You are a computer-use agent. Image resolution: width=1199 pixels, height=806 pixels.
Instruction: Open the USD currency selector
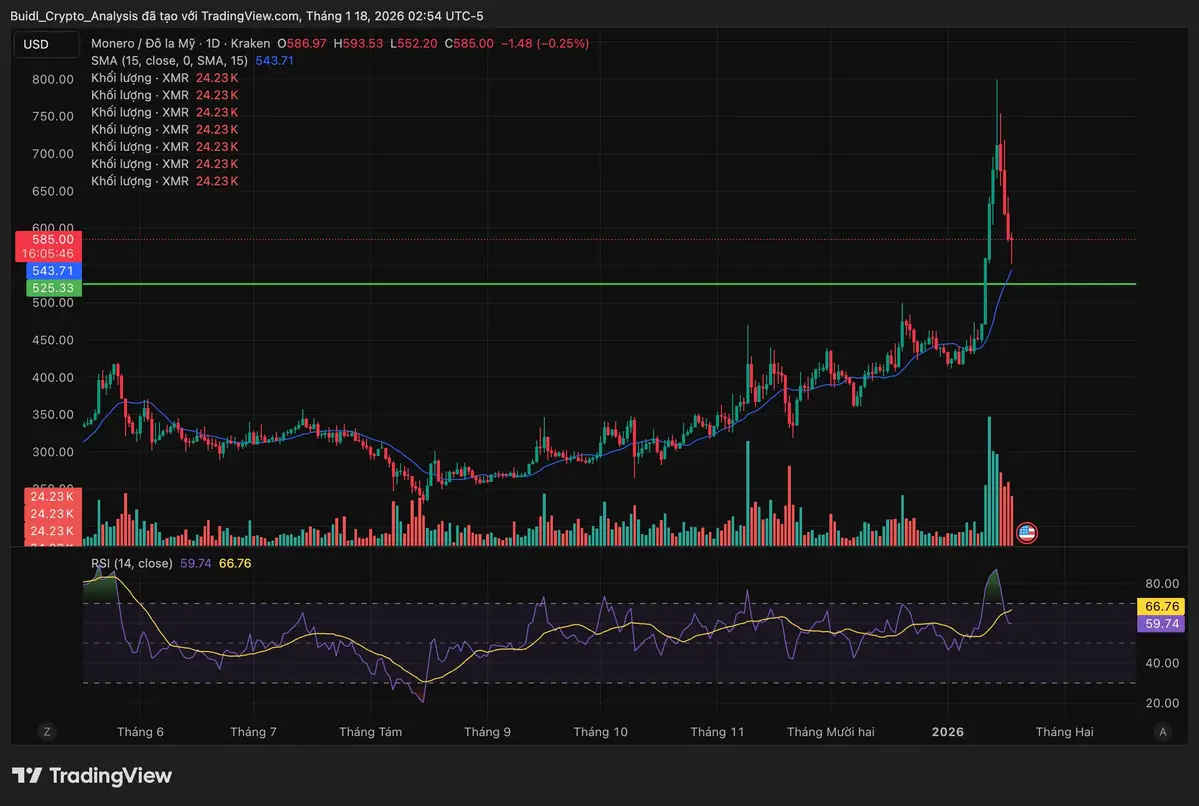37,44
